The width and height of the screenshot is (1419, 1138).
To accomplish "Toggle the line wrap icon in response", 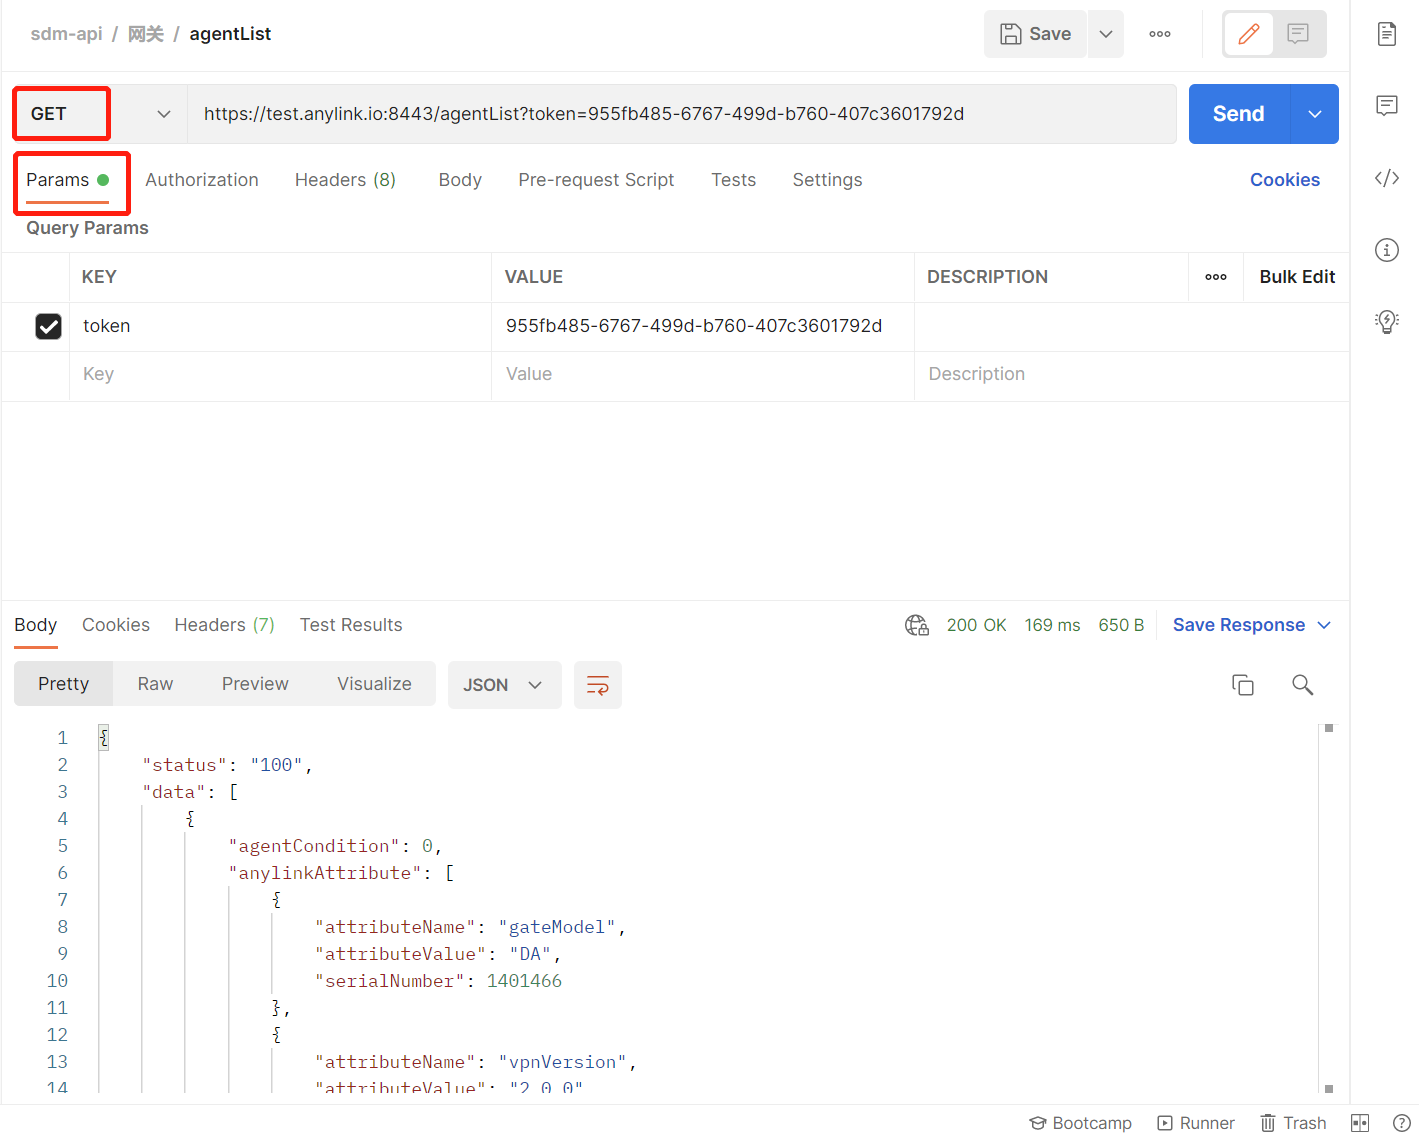I will (598, 685).
